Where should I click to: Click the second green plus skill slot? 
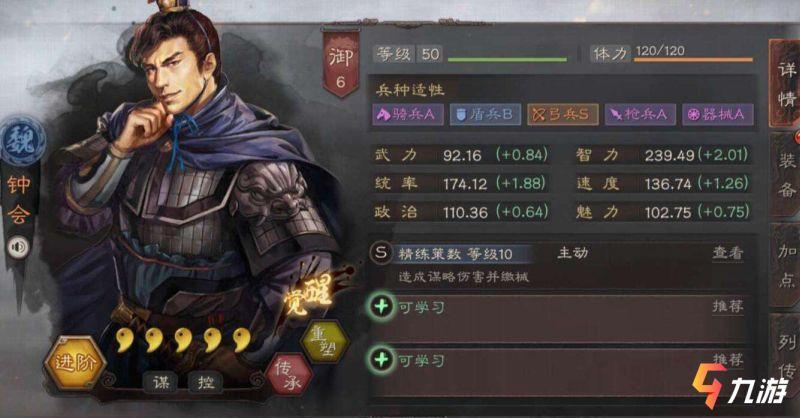coord(381,360)
